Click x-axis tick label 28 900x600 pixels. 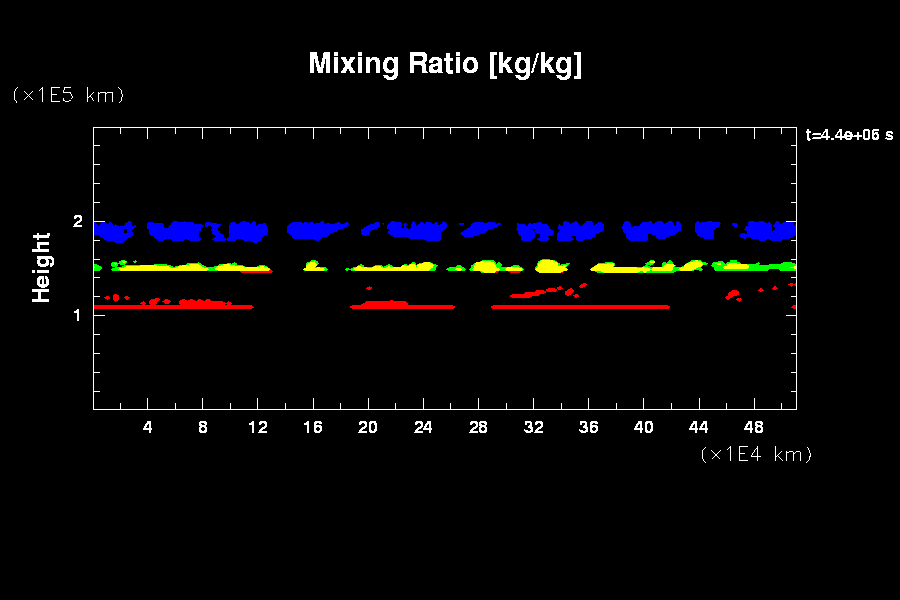pos(478,427)
